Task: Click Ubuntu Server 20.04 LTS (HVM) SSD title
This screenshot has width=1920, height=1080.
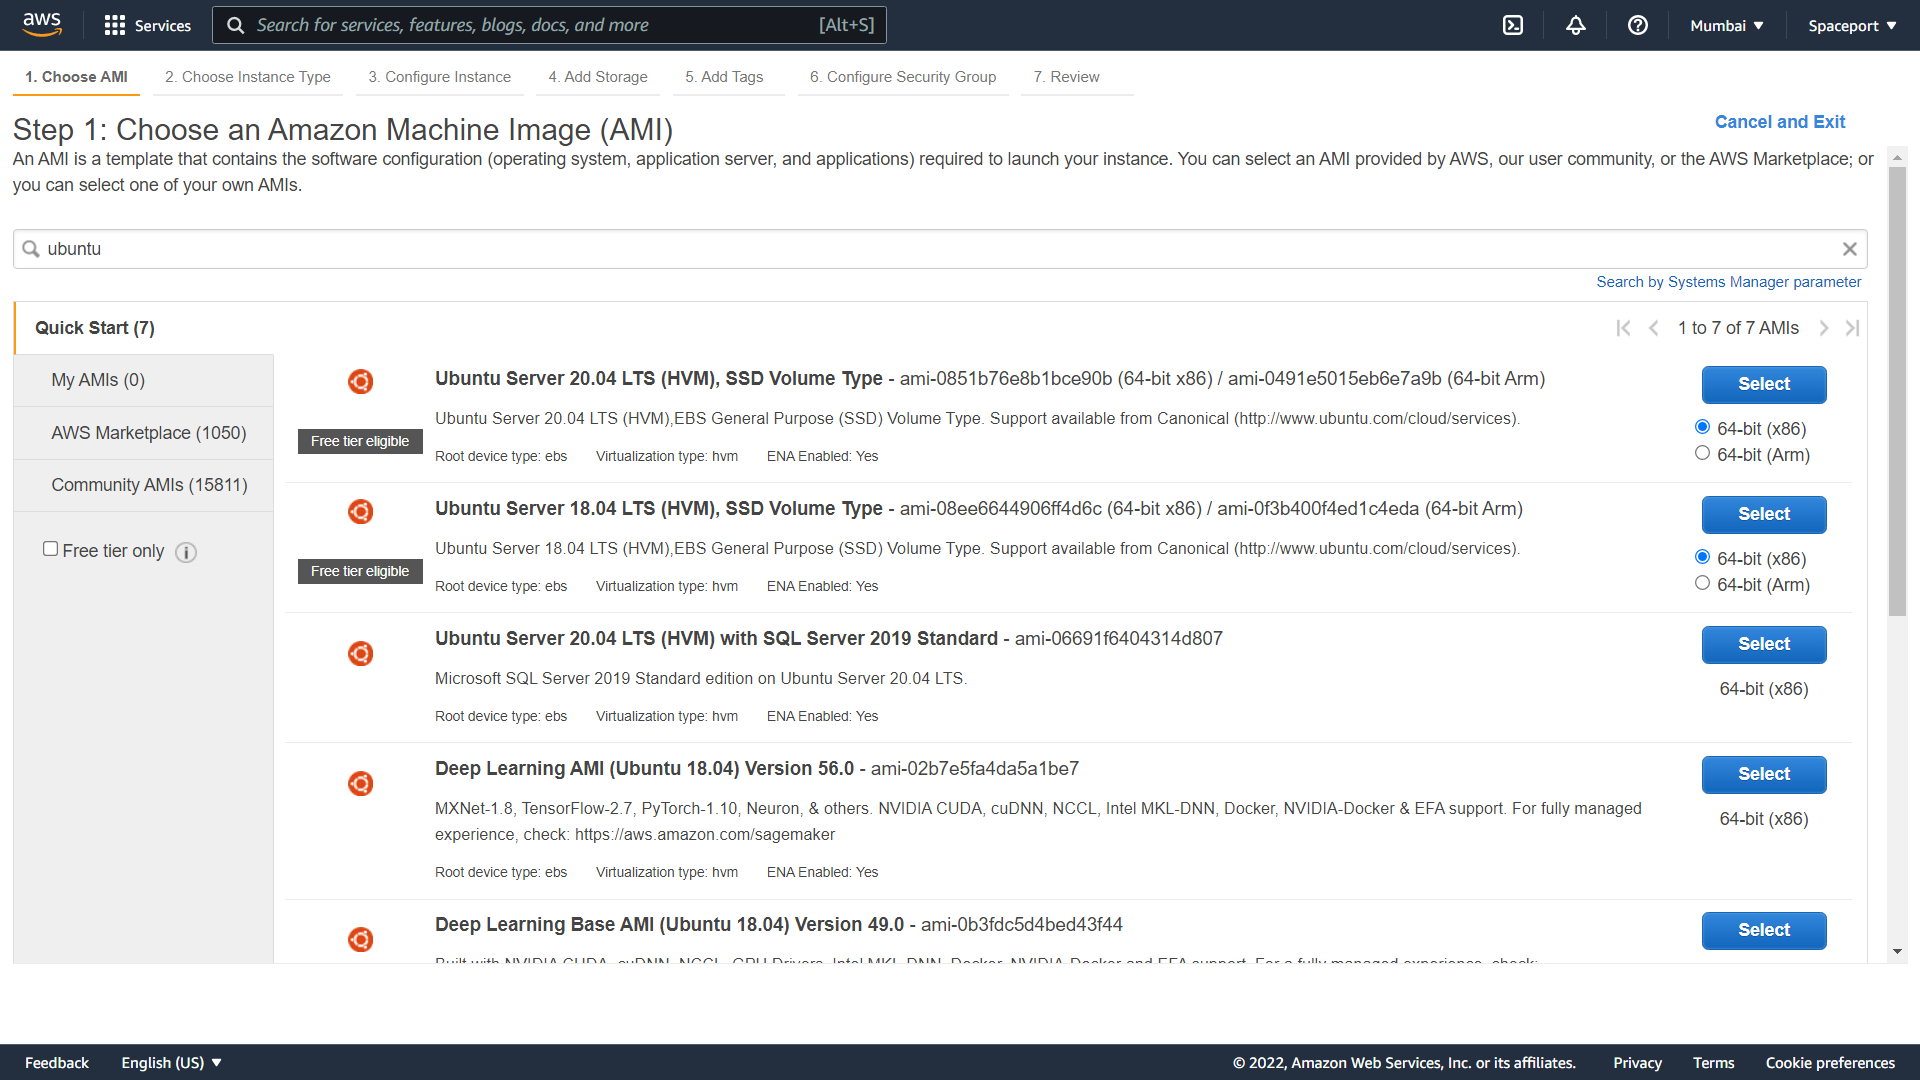Action: [x=659, y=379]
